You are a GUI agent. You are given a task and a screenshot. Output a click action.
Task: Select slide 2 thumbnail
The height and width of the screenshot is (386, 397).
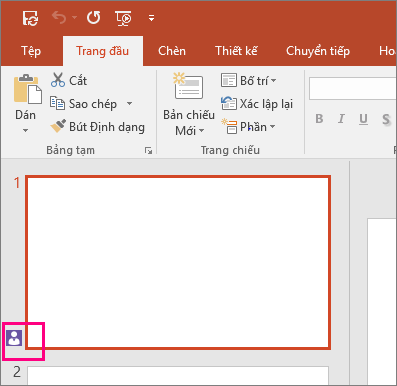click(178, 376)
